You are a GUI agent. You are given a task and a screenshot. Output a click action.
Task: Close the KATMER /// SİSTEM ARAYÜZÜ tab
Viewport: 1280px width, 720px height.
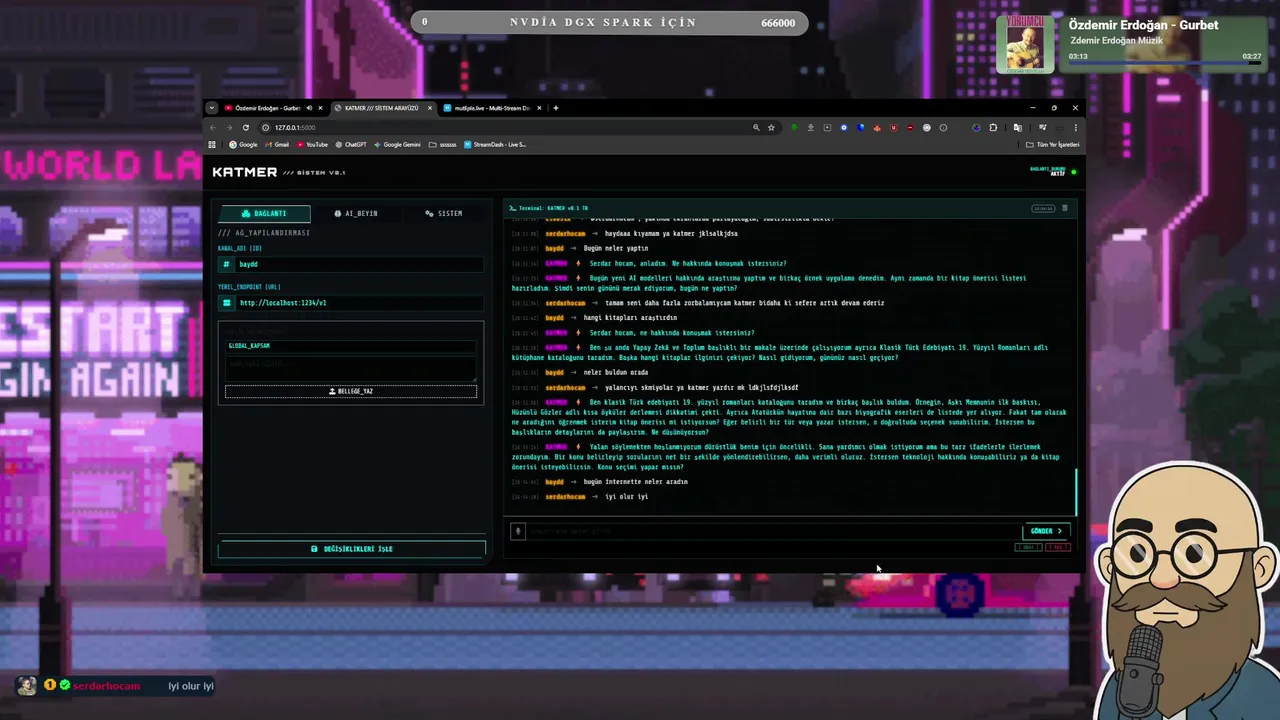pyautogui.click(x=430, y=108)
